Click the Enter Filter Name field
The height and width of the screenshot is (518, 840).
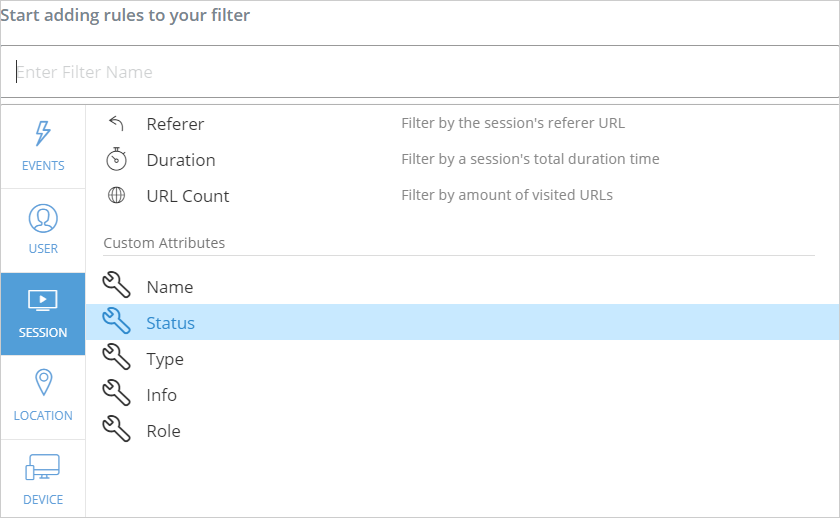pos(420,72)
